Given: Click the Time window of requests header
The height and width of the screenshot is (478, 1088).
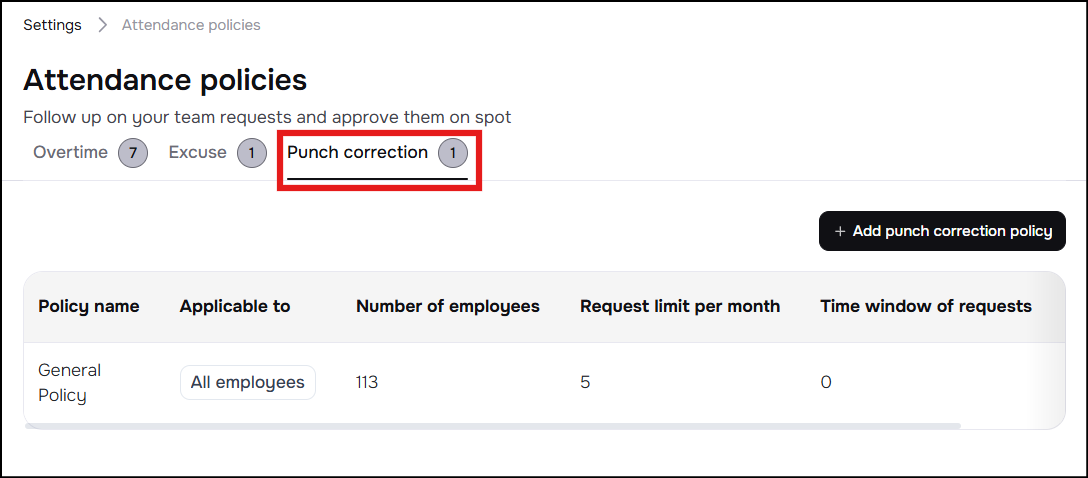Looking at the screenshot, I should coord(926,306).
